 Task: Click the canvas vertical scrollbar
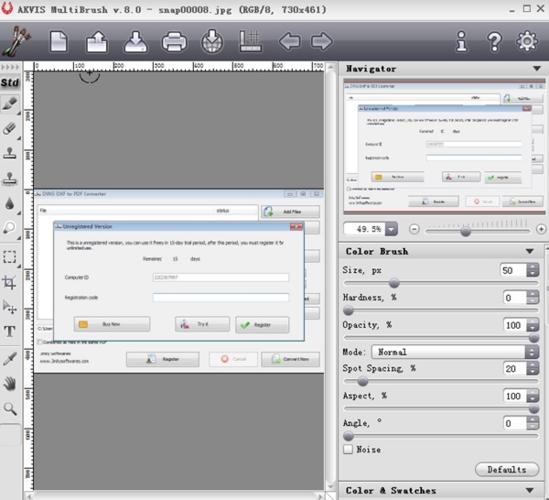point(331,277)
